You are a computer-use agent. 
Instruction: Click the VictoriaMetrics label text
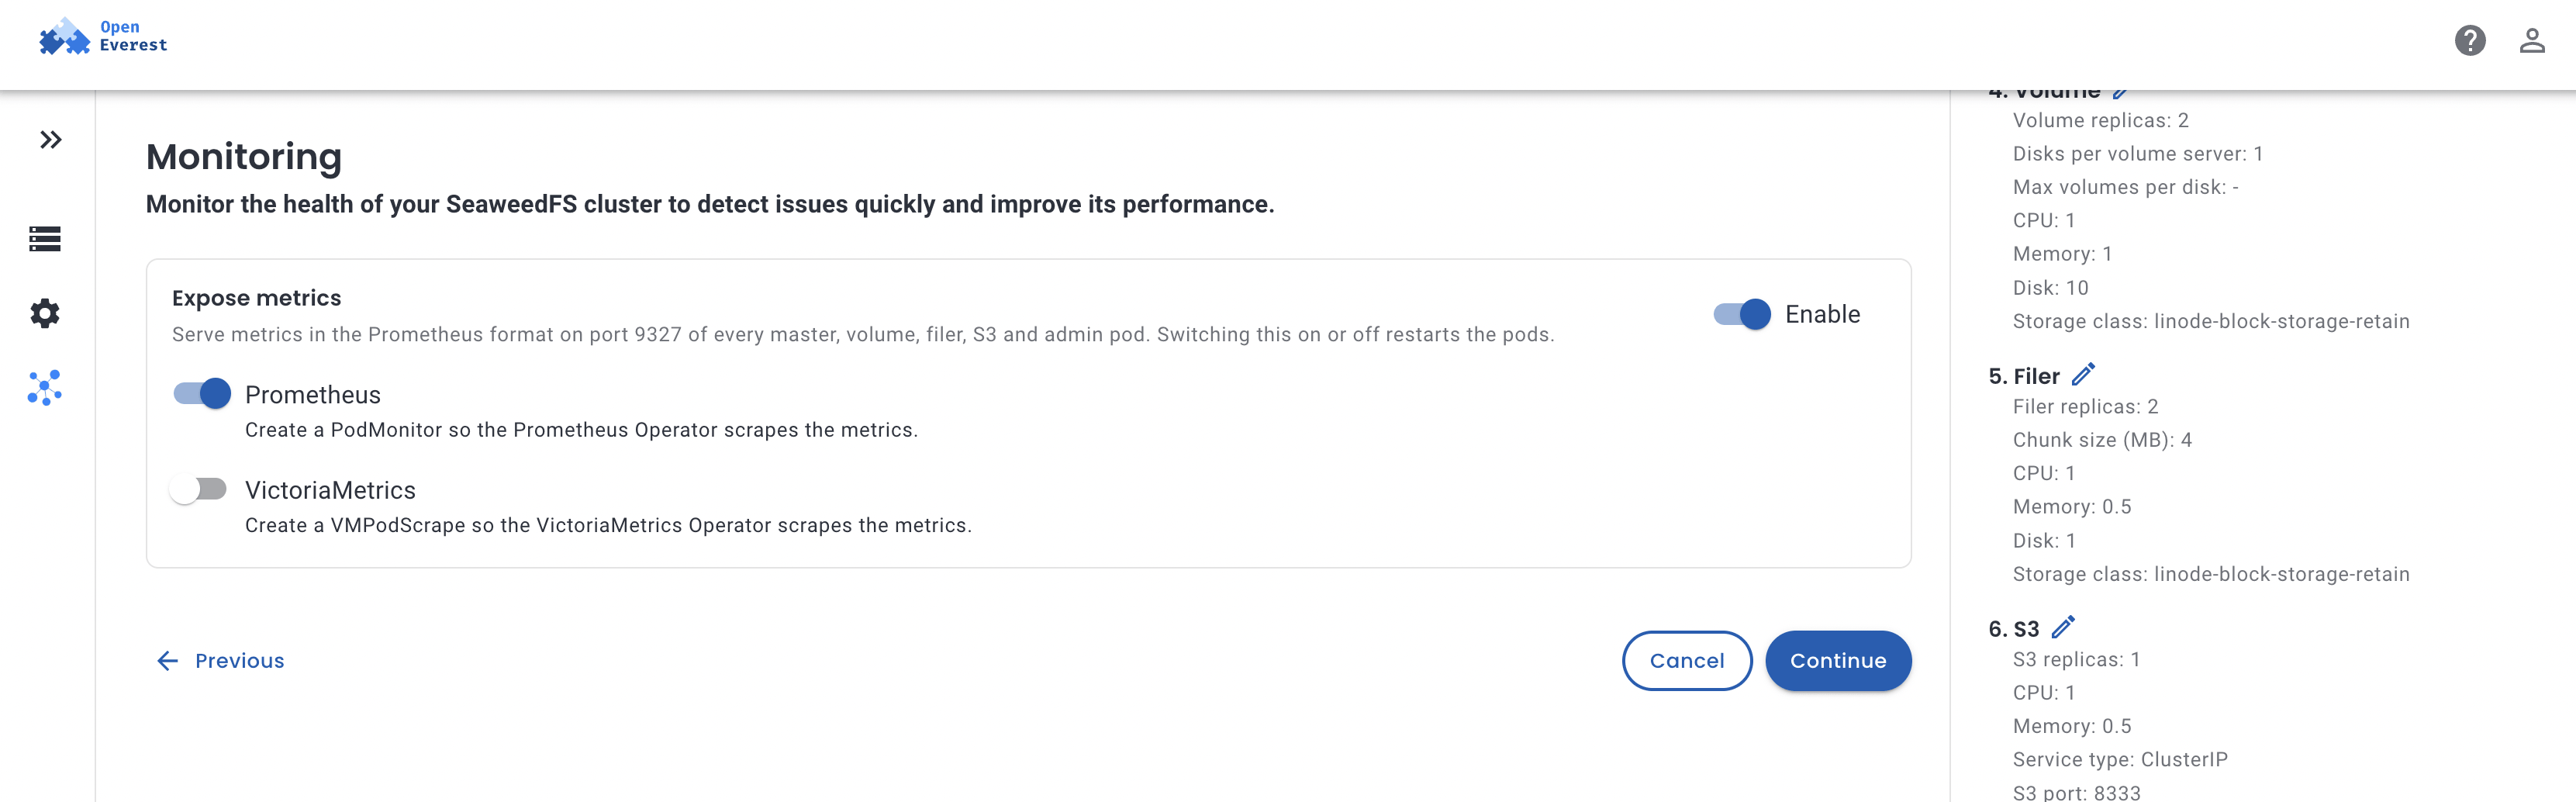click(330, 490)
